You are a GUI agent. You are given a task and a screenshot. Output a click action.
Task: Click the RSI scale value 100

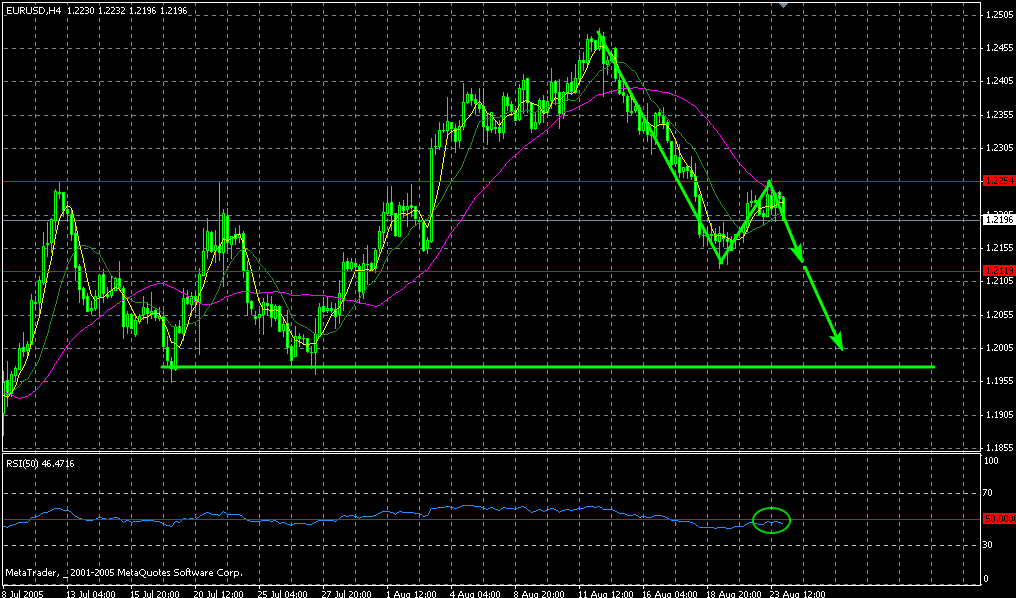click(x=991, y=461)
